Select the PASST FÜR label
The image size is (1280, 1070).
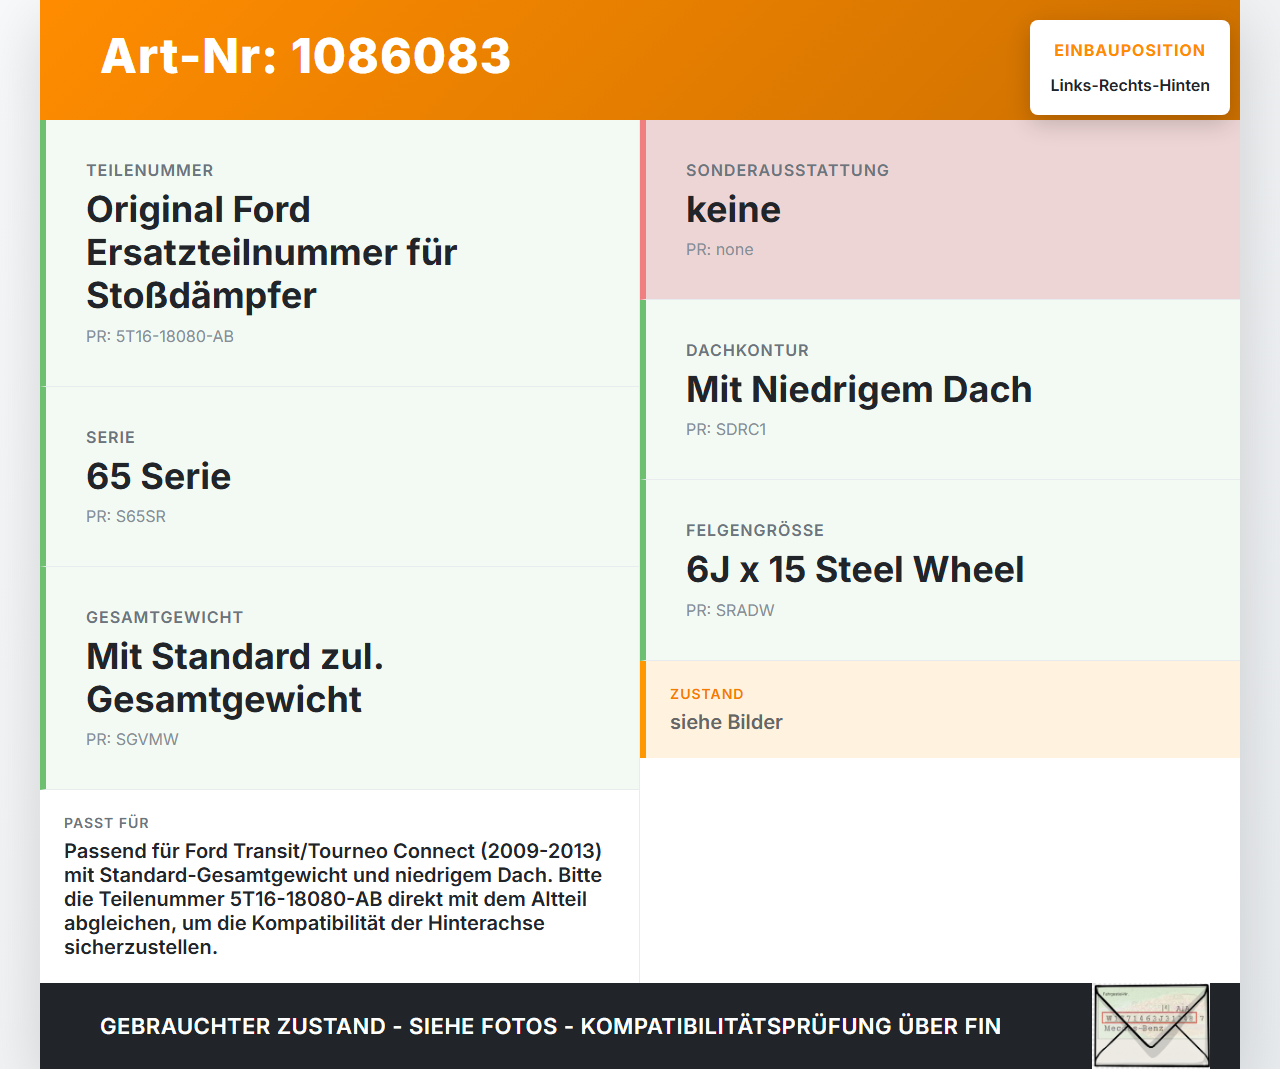[107, 823]
